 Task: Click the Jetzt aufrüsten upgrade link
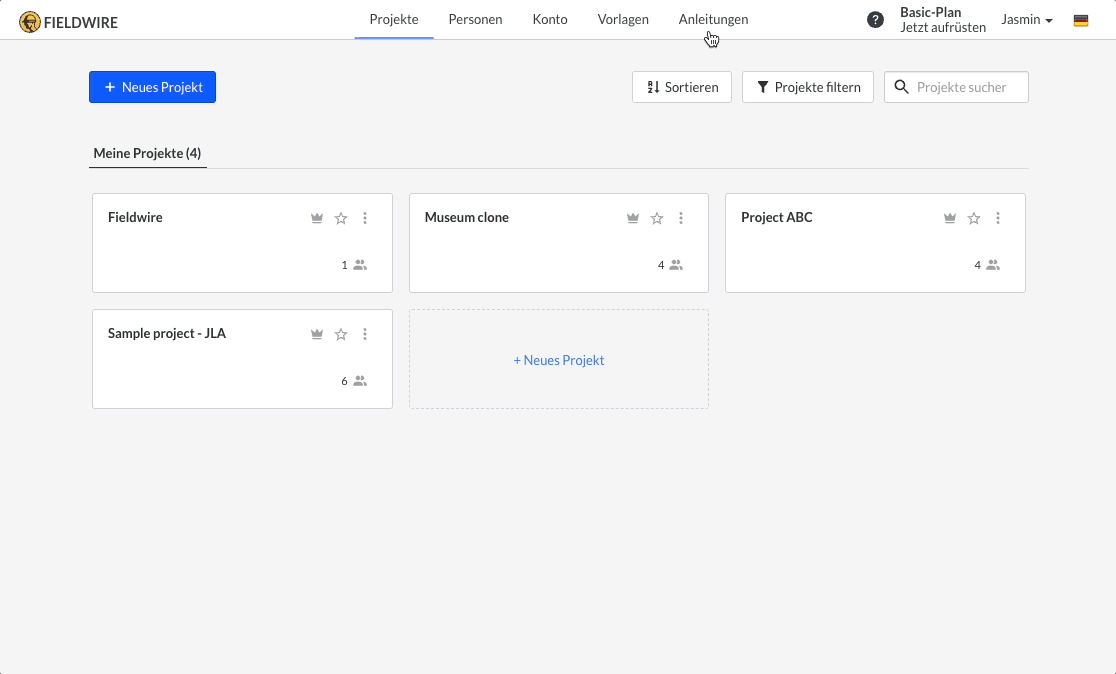pyautogui.click(x=942, y=28)
